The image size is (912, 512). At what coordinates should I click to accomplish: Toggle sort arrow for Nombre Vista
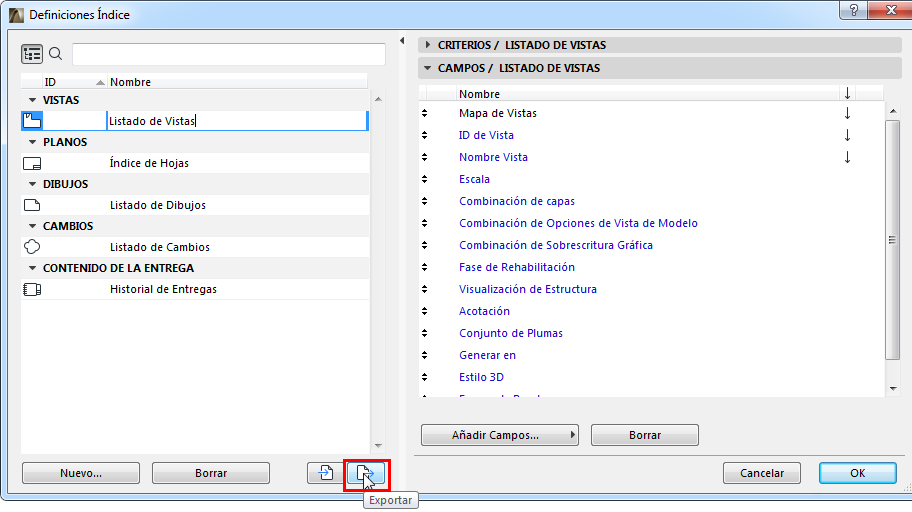(x=847, y=157)
